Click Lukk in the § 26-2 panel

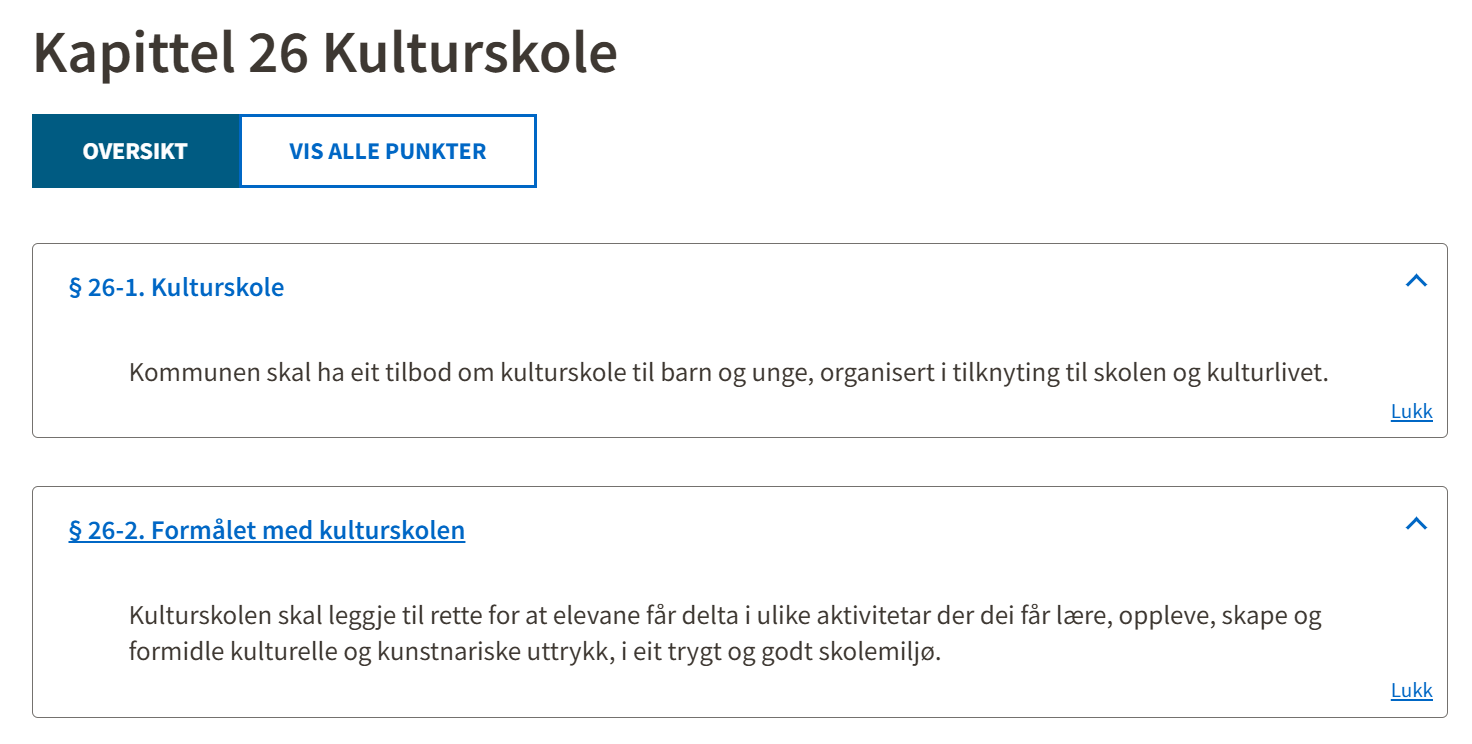point(1411,690)
